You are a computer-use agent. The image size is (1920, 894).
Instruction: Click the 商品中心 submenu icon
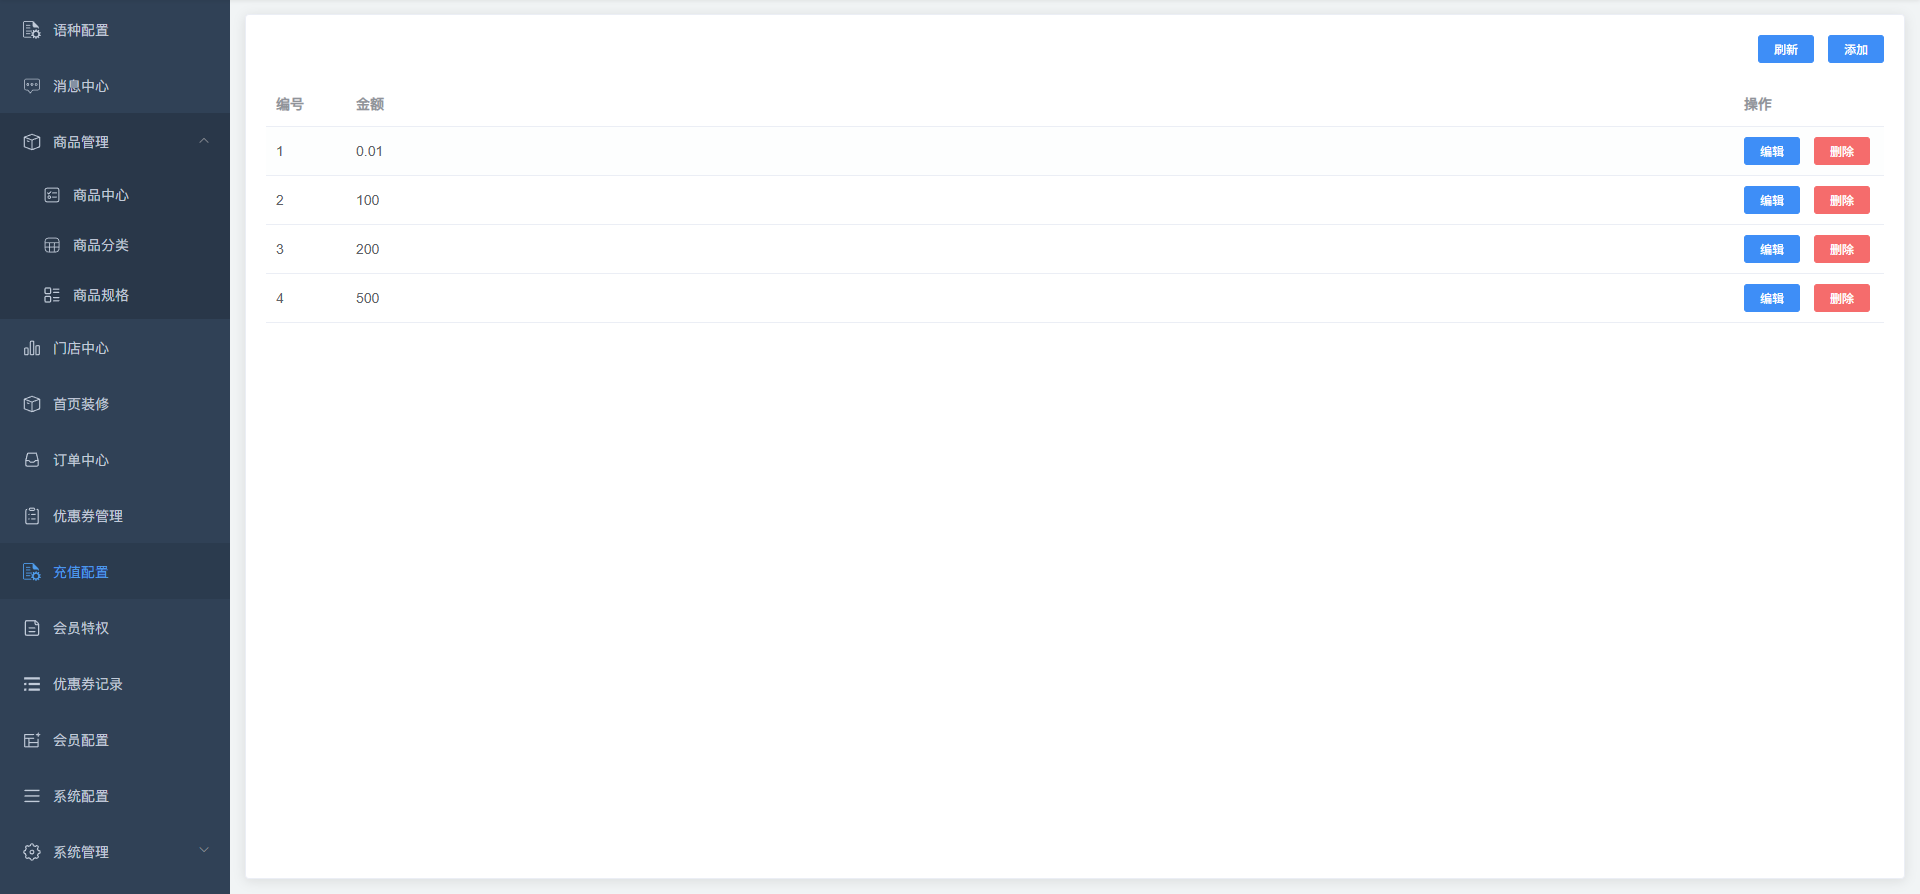pos(52,195)
